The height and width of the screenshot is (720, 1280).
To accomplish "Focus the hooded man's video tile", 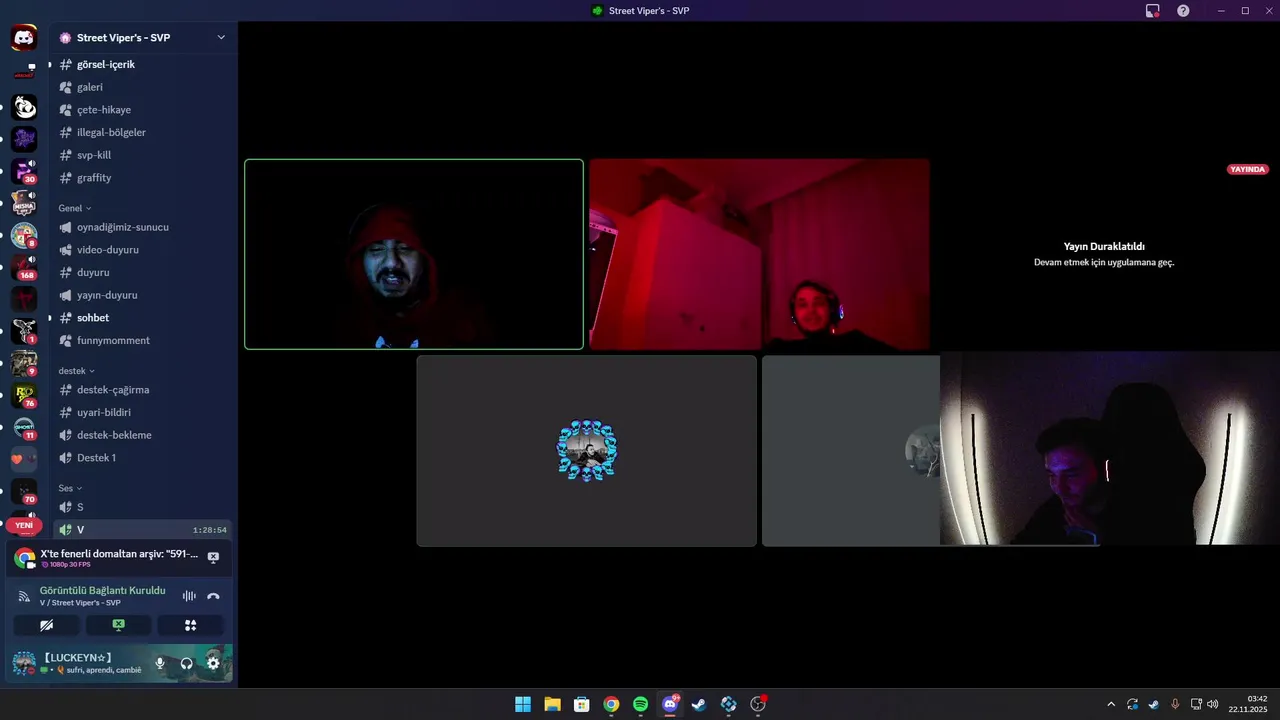I will (x=414, y=254).
